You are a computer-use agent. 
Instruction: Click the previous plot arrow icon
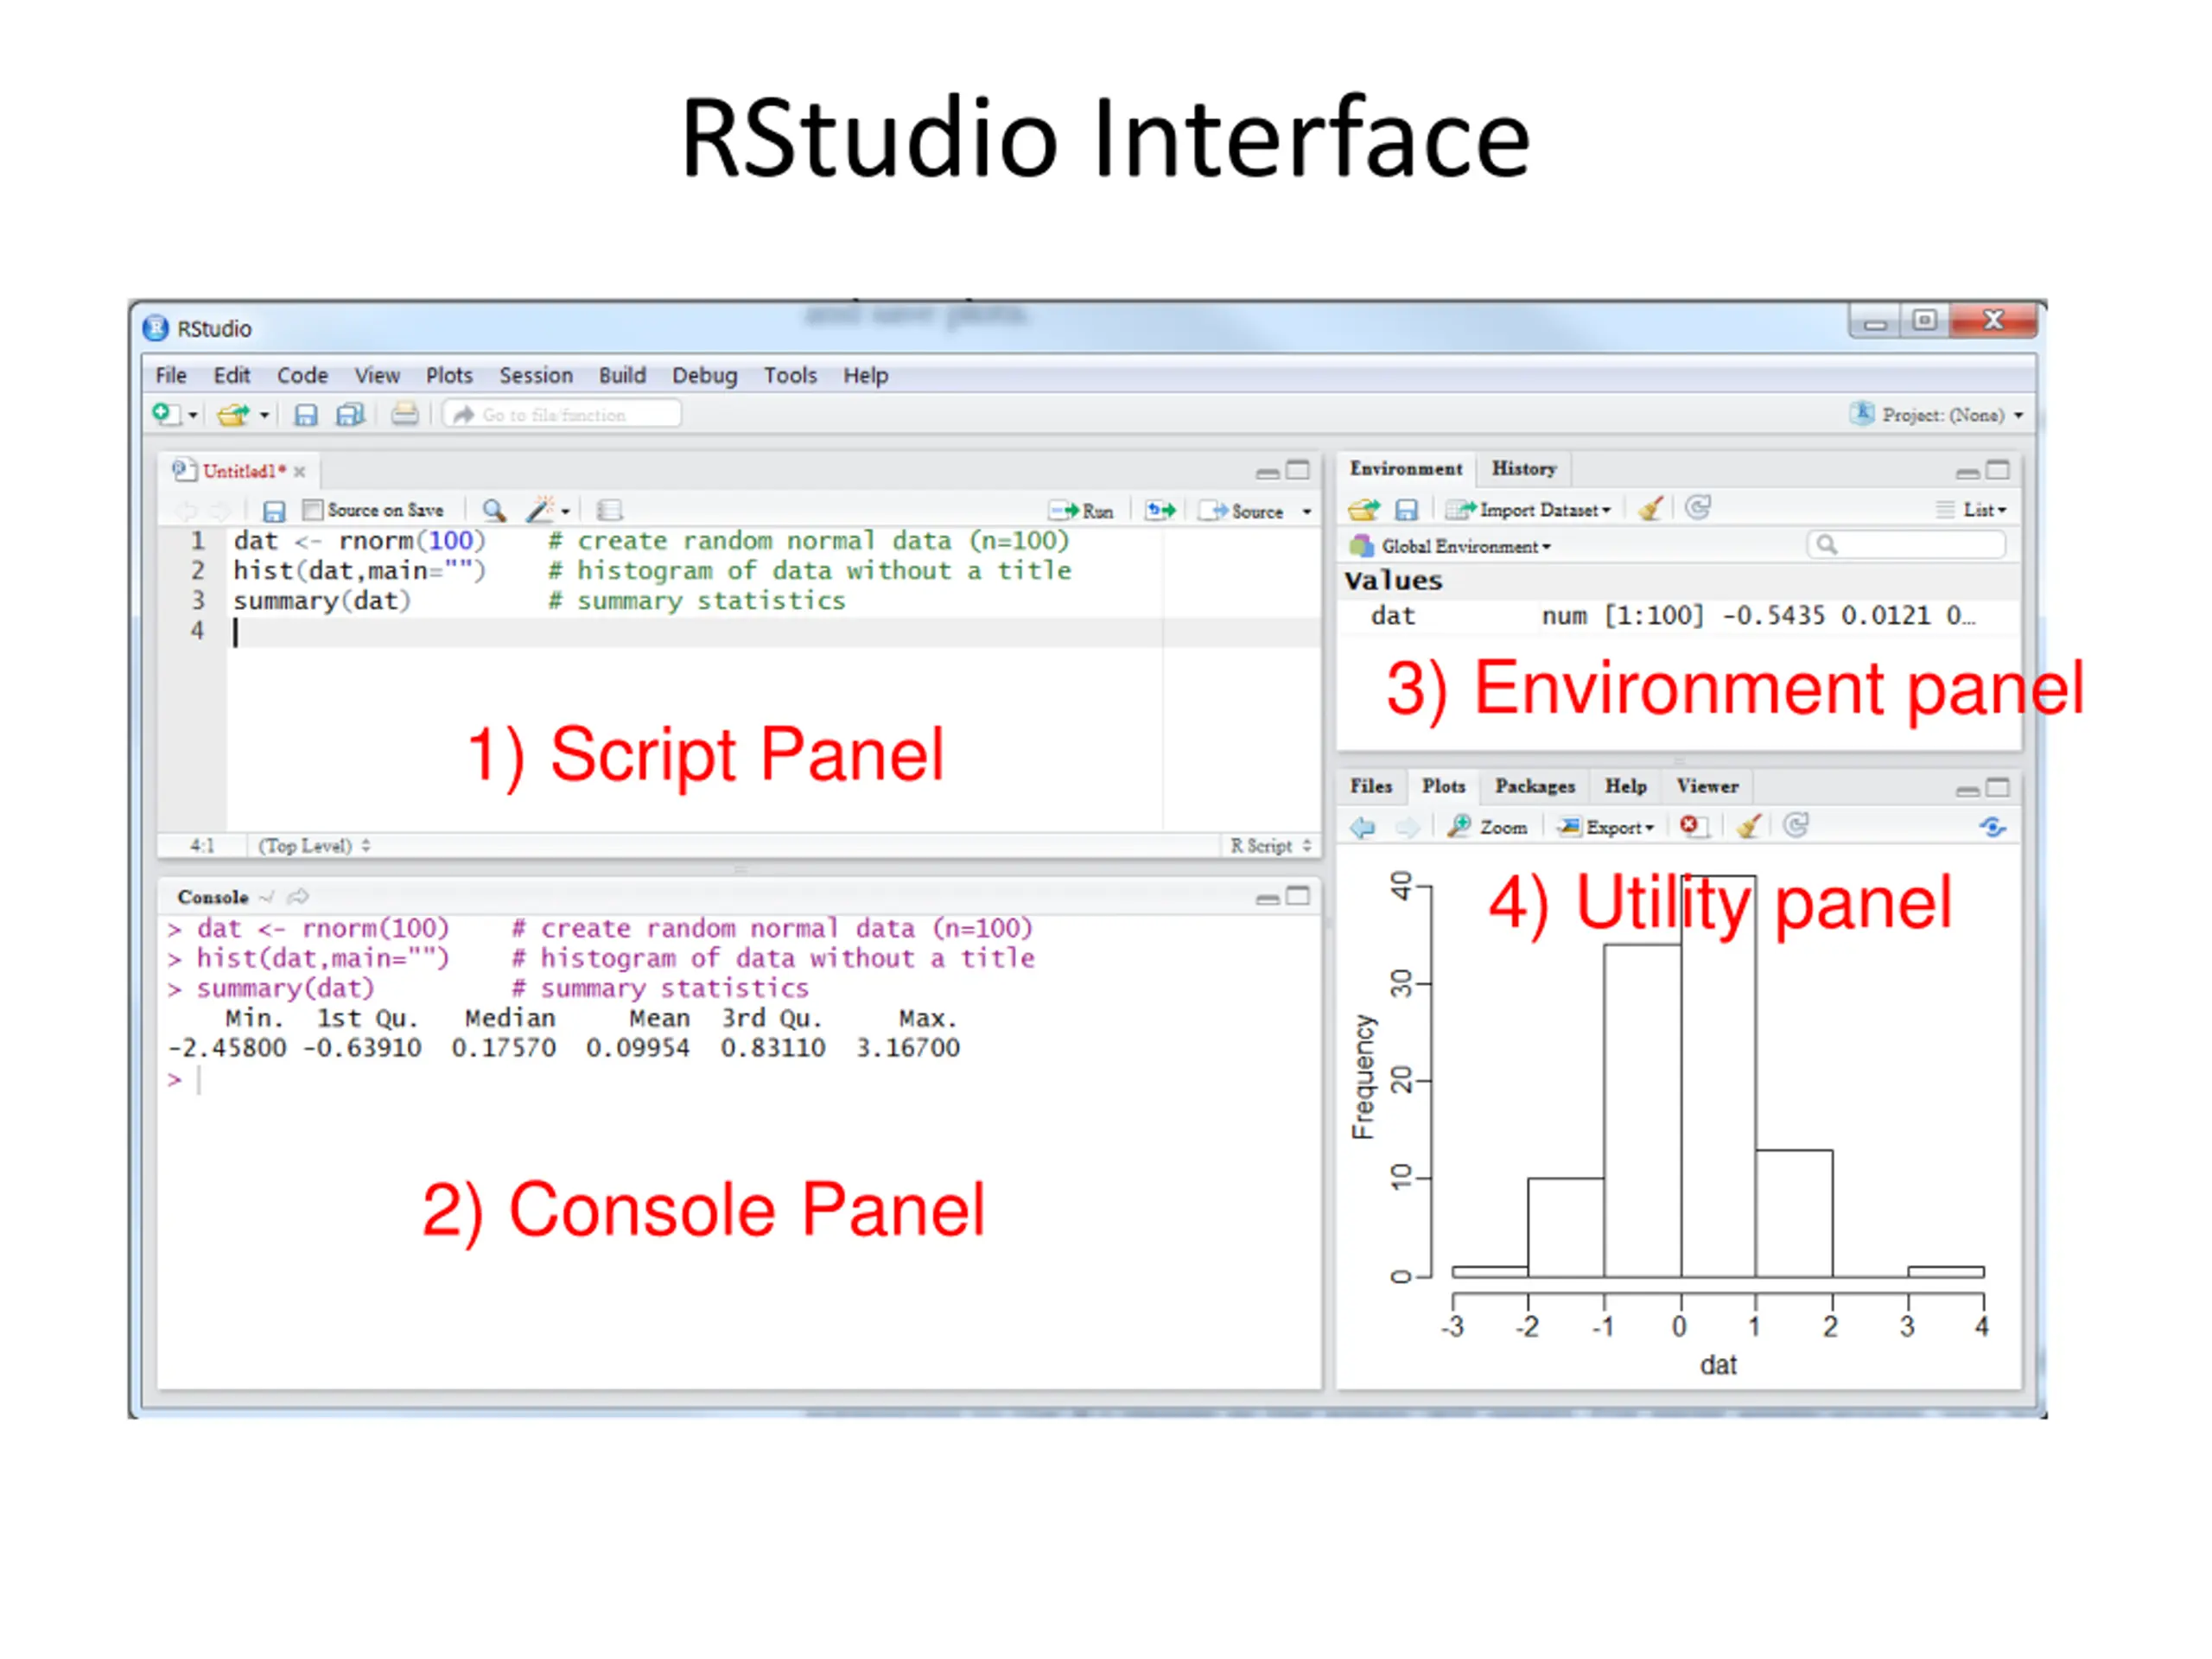1362,828
